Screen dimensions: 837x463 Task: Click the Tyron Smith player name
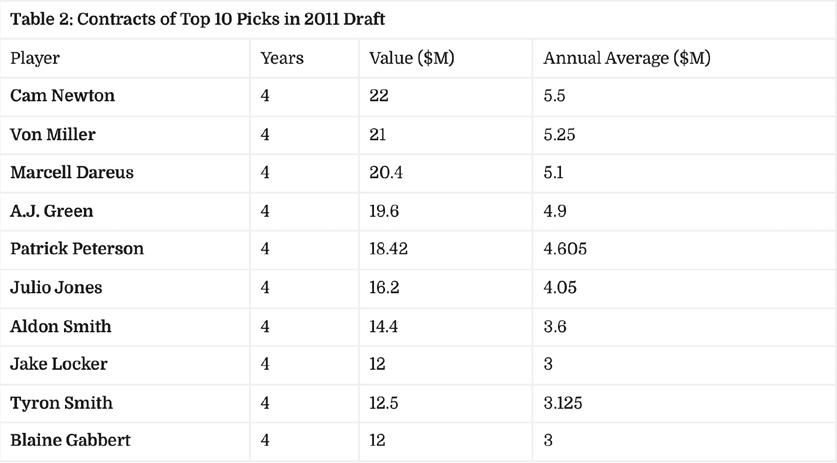pyautogui.click(x=61, y=403)
